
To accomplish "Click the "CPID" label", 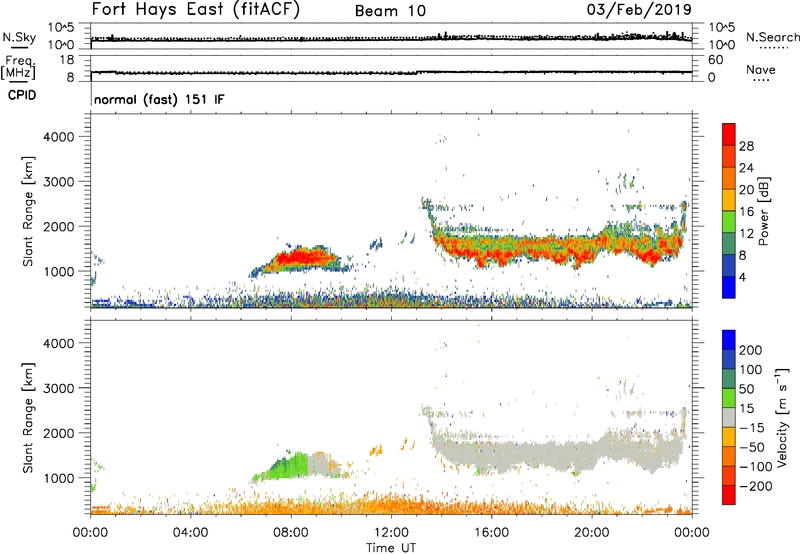I will click(x=22, y=95).
